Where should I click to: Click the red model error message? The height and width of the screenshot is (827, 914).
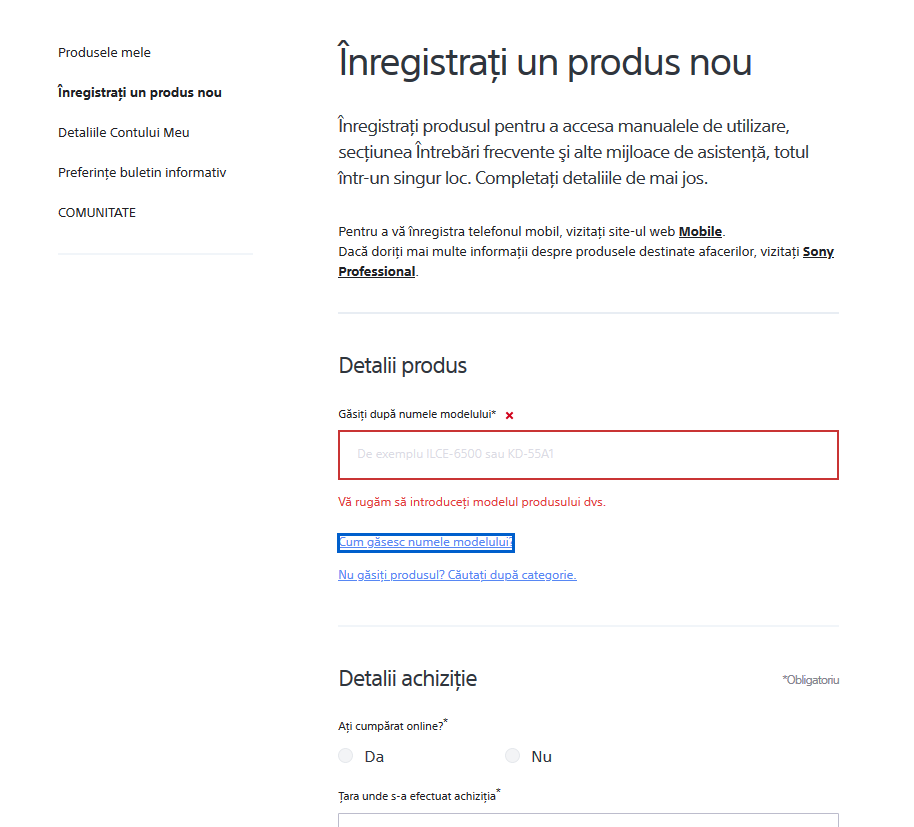coord(472,502)
